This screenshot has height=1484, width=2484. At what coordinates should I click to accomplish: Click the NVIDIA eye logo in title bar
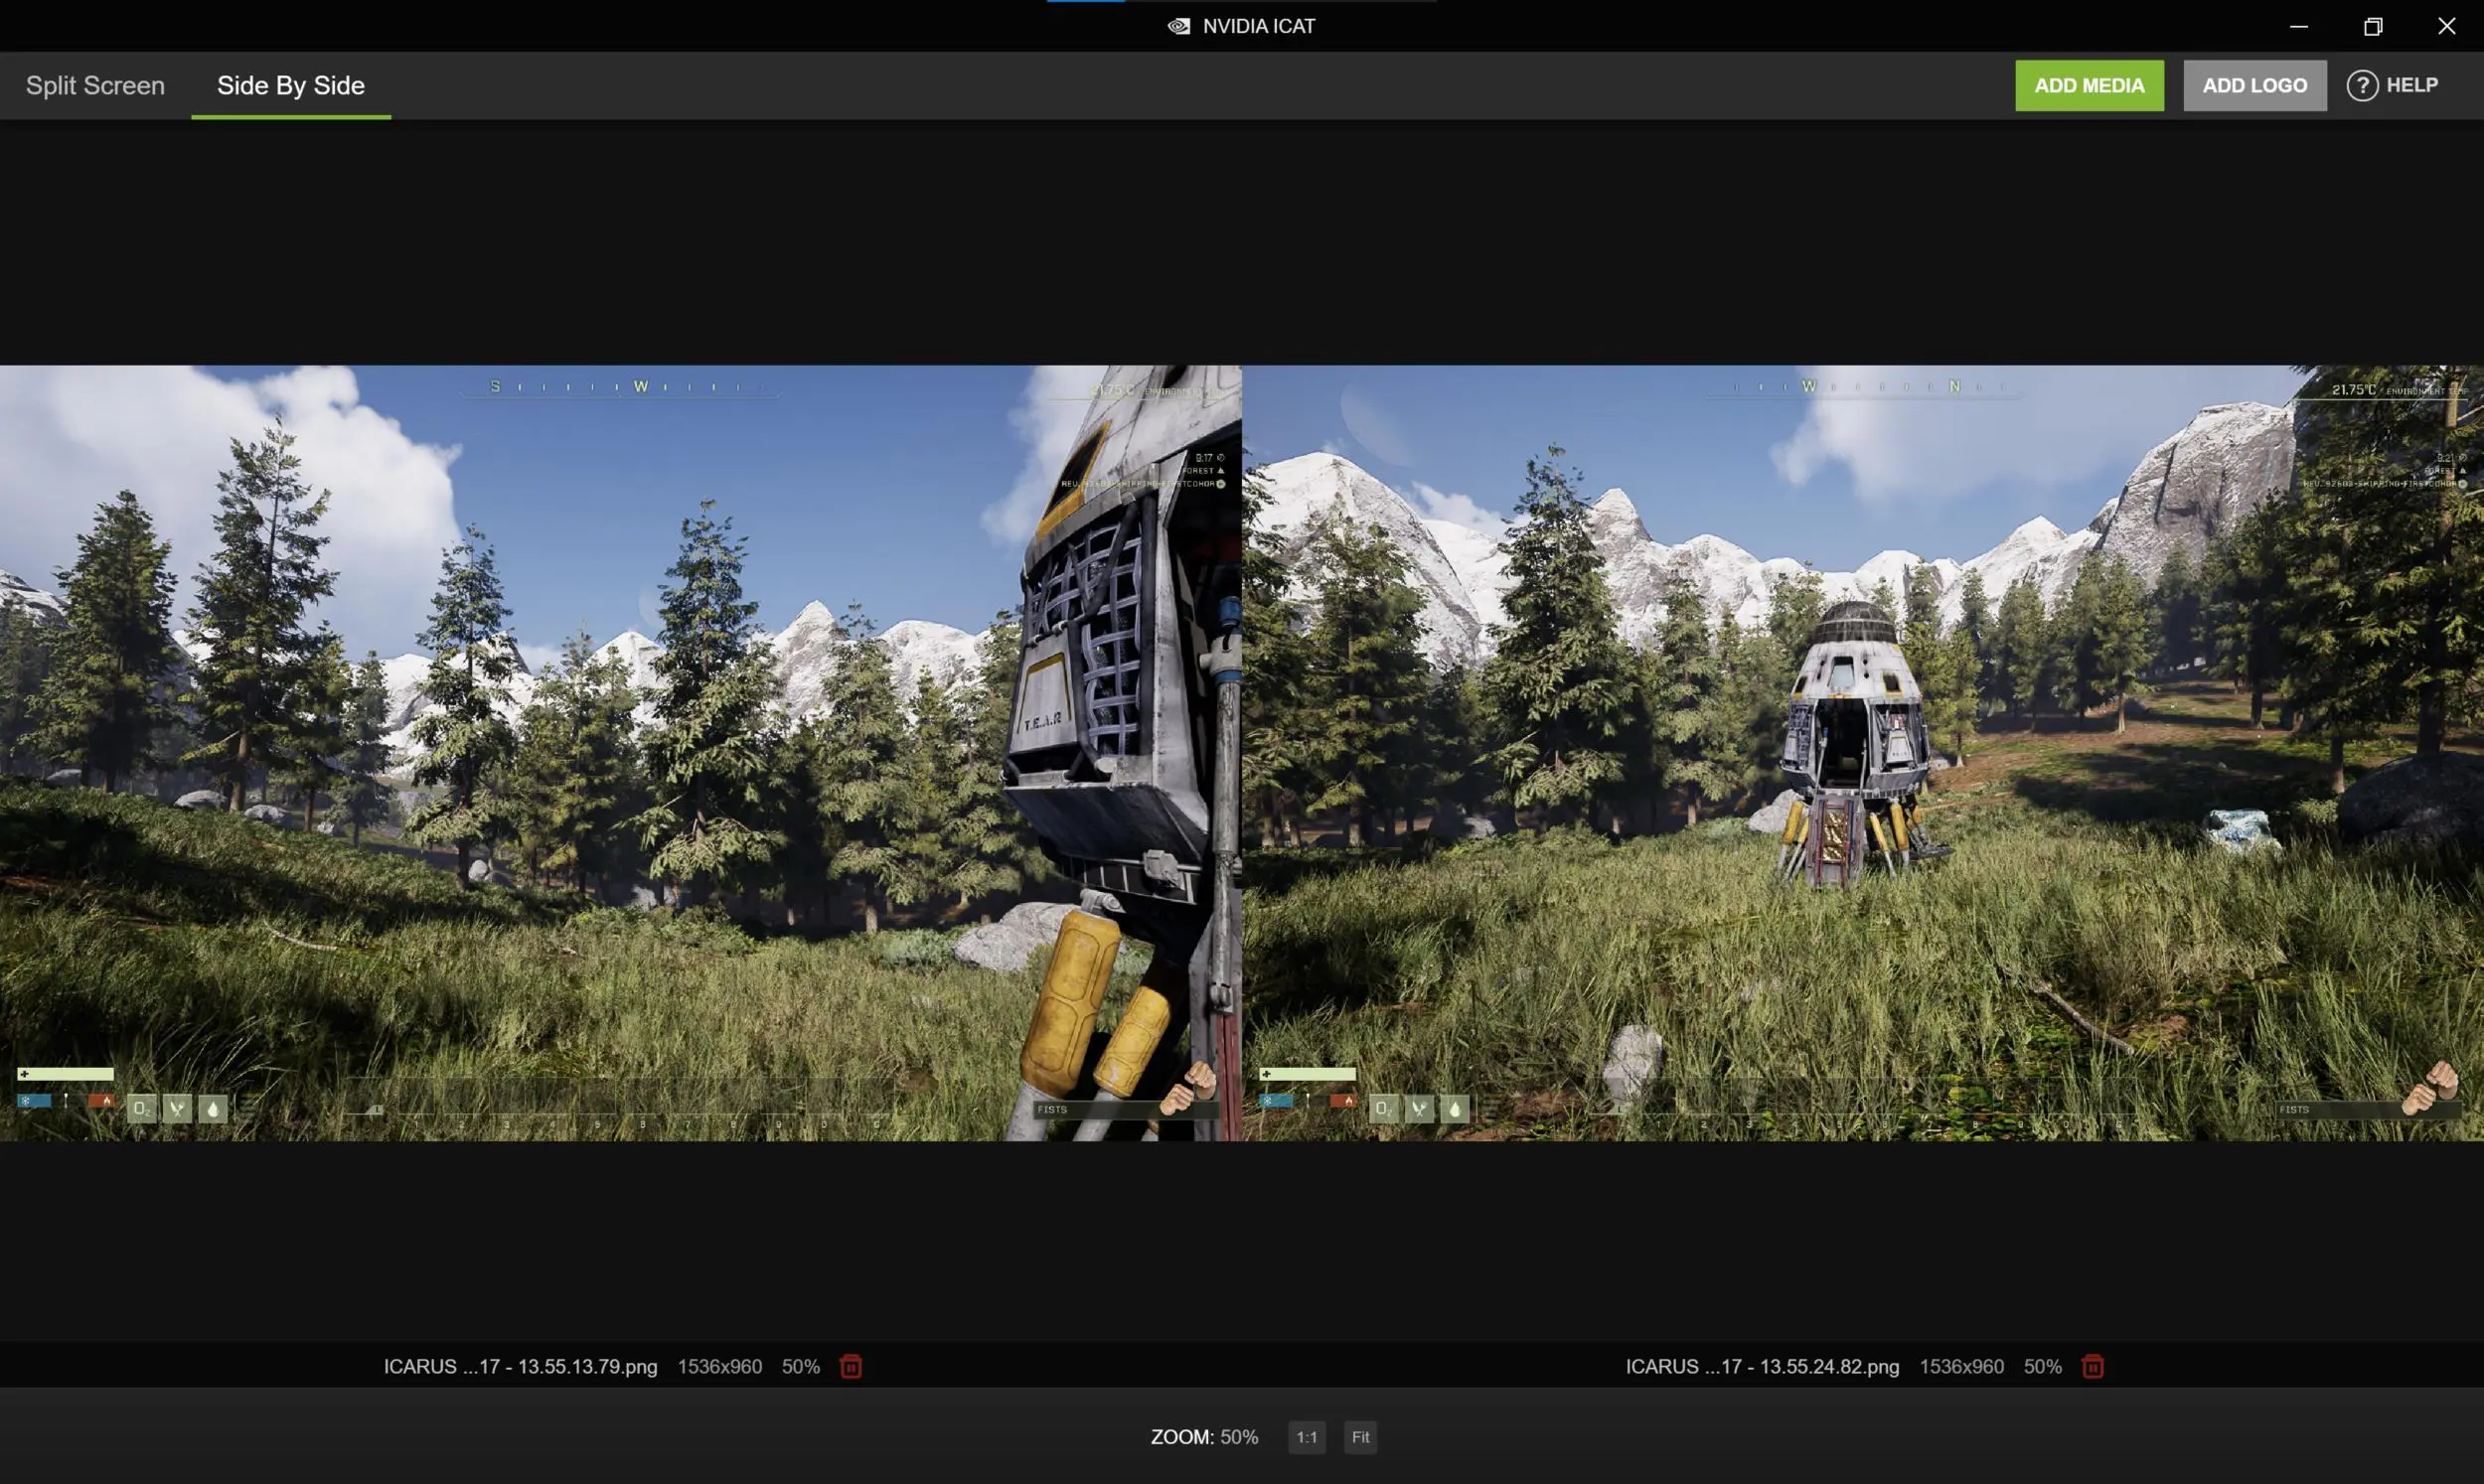pyautogui.click(x=1179, y=26)
